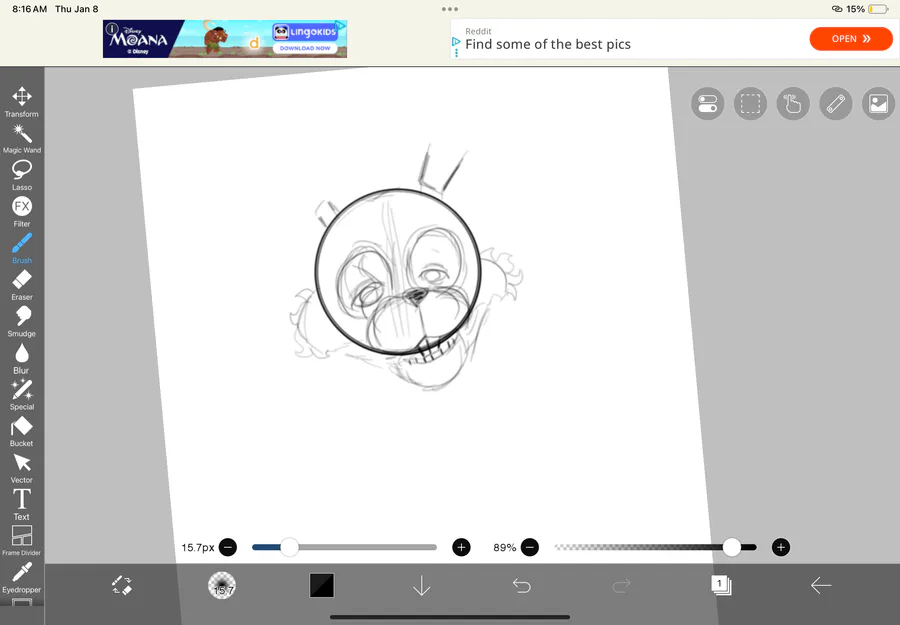The height and width of the screenshot is (625, 900).
Task: Swap brush and eraser in bottom bar
Action: coord(122,585)
